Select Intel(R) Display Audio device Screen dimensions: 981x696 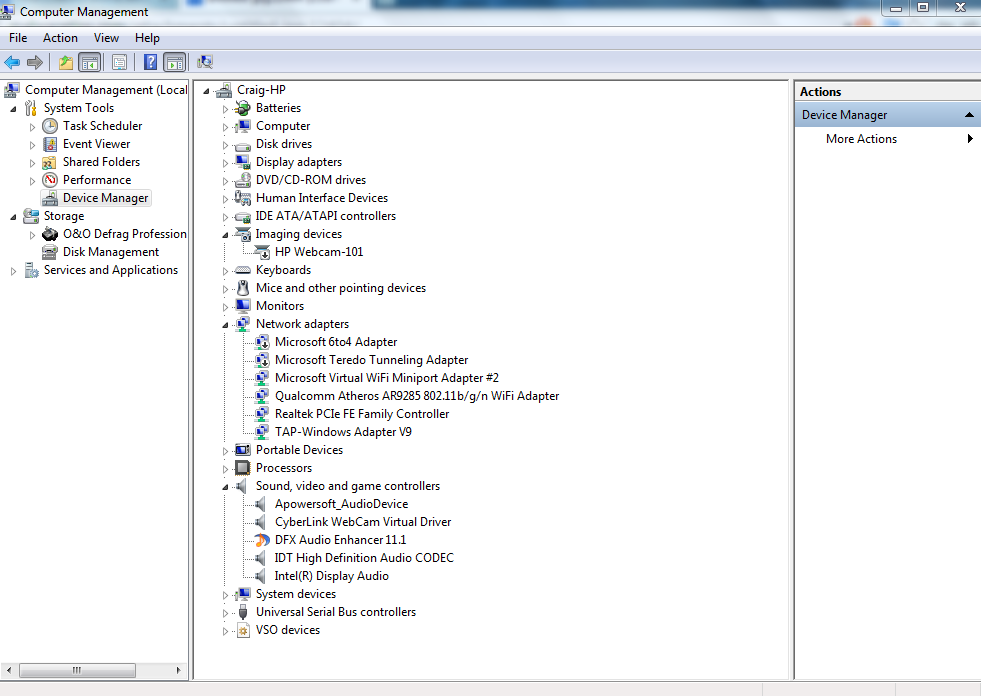coord(332,576)
